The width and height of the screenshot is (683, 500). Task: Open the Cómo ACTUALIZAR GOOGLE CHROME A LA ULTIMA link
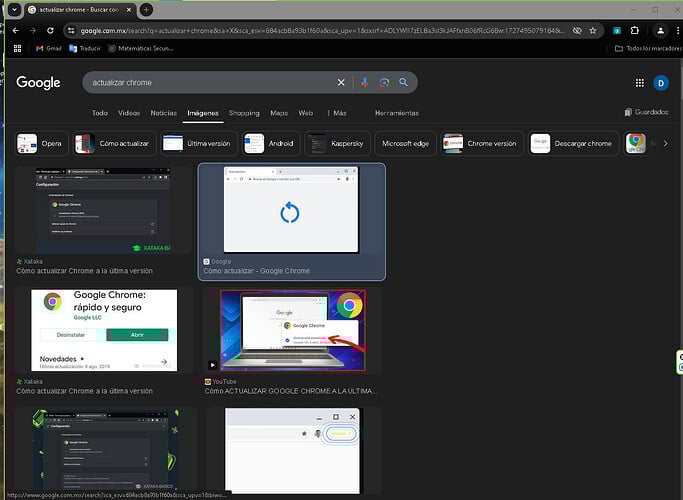click(291, 391)
